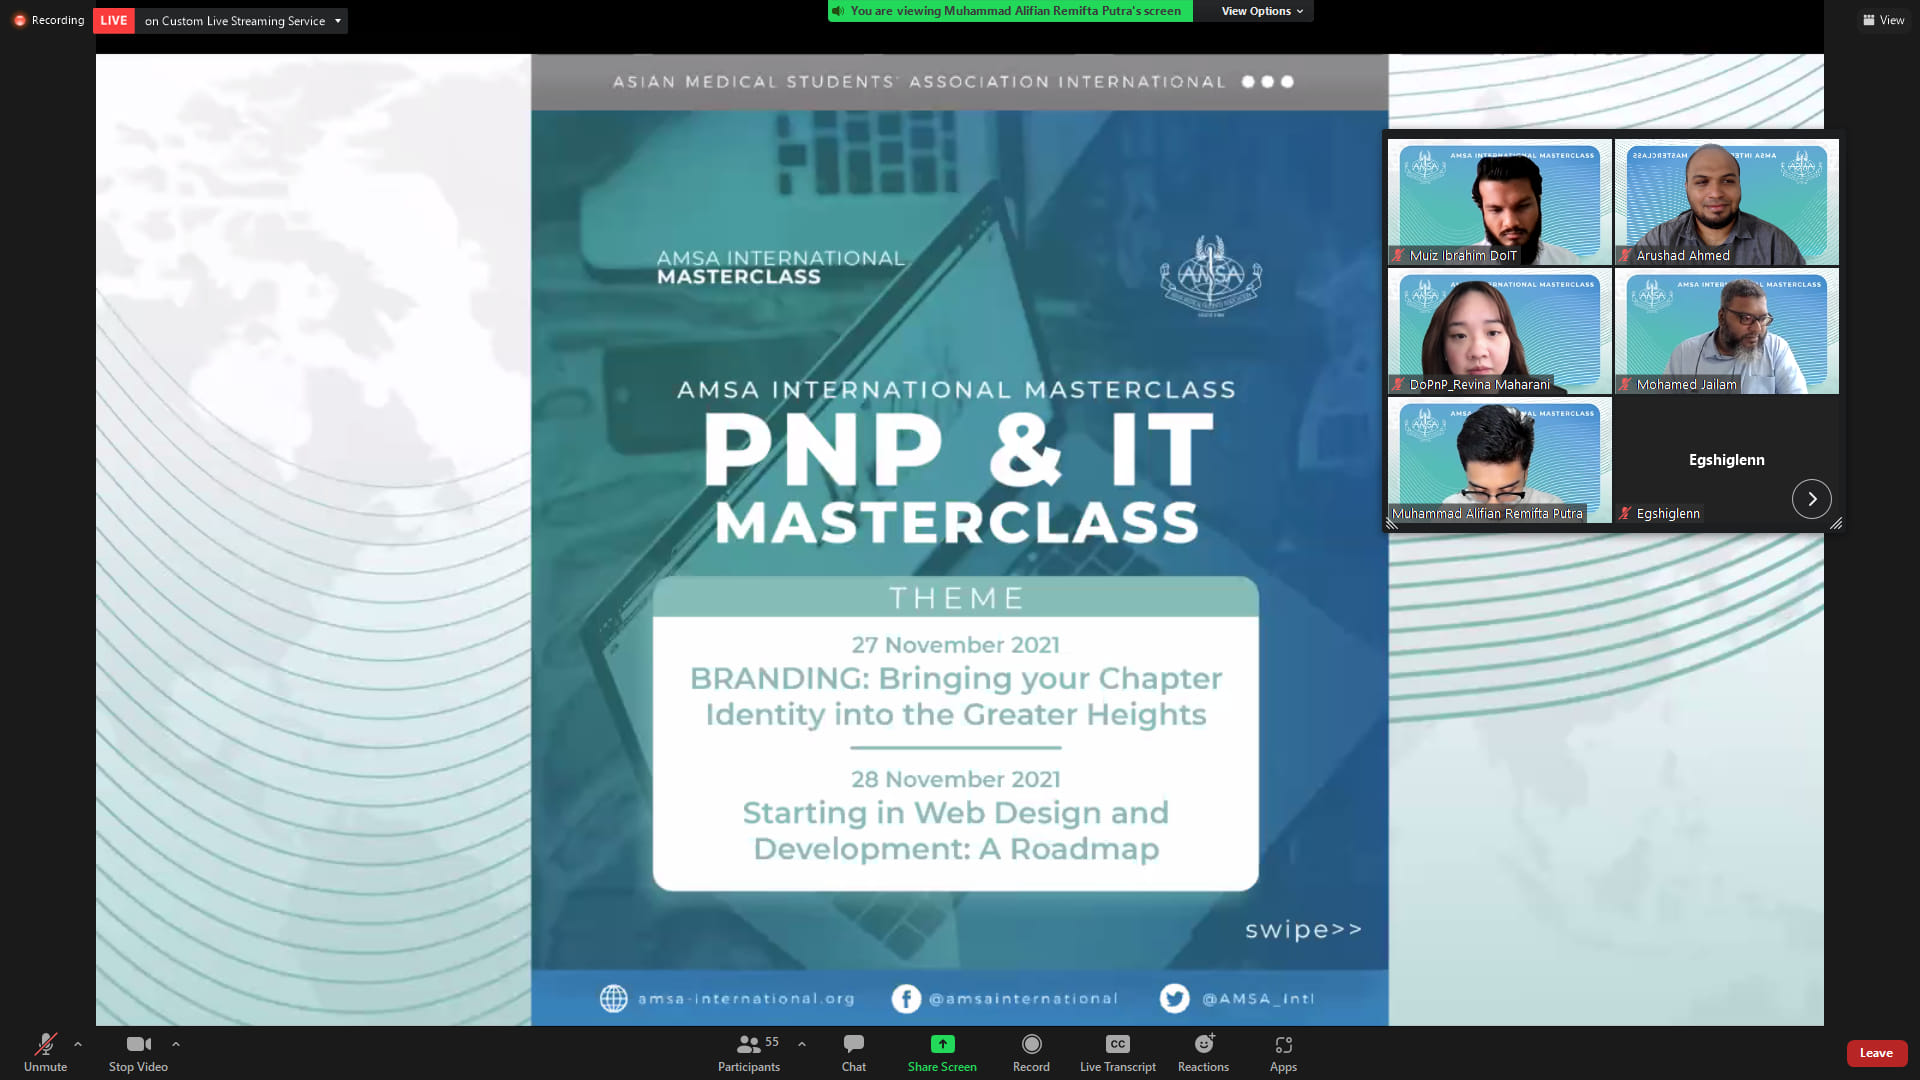The width and height of the screenshot is (1920, 1080).
Task: Enable Live Transcript
Action: (x=1117, y=1052)
